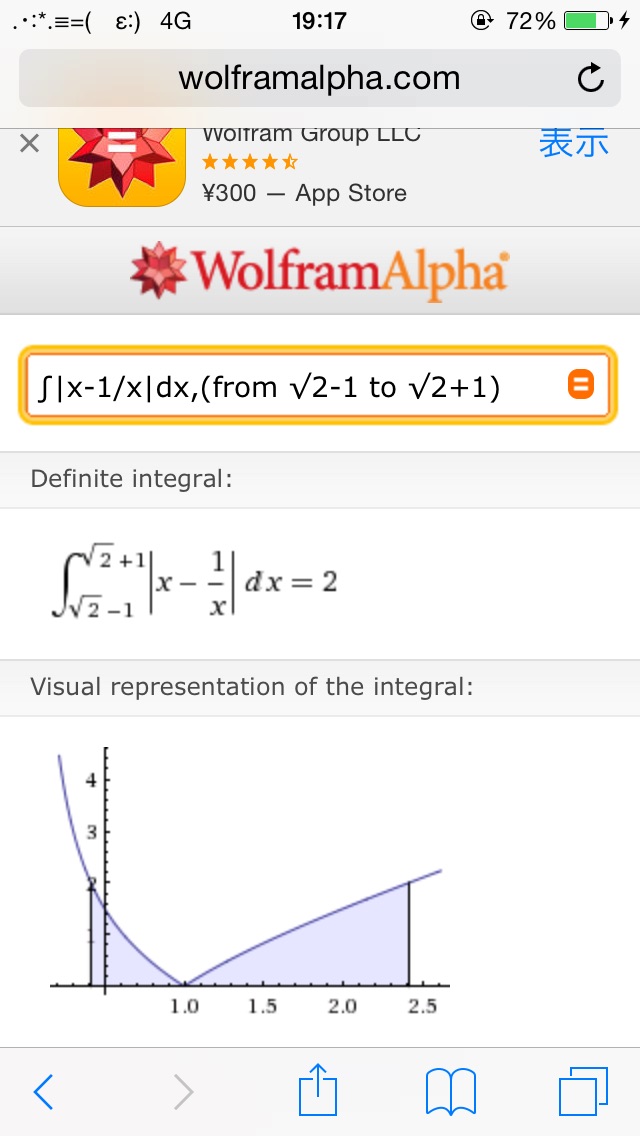This screenshot has height=1136, width=640.
Task: Tap the 'Definite integral:' section header
Action: [x=131, y=479]
